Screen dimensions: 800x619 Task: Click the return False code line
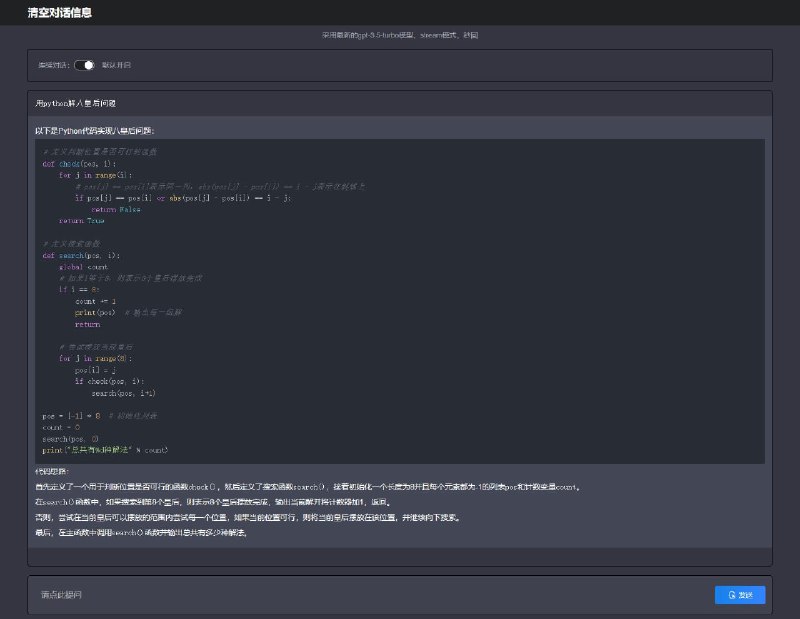pos(115,209)
